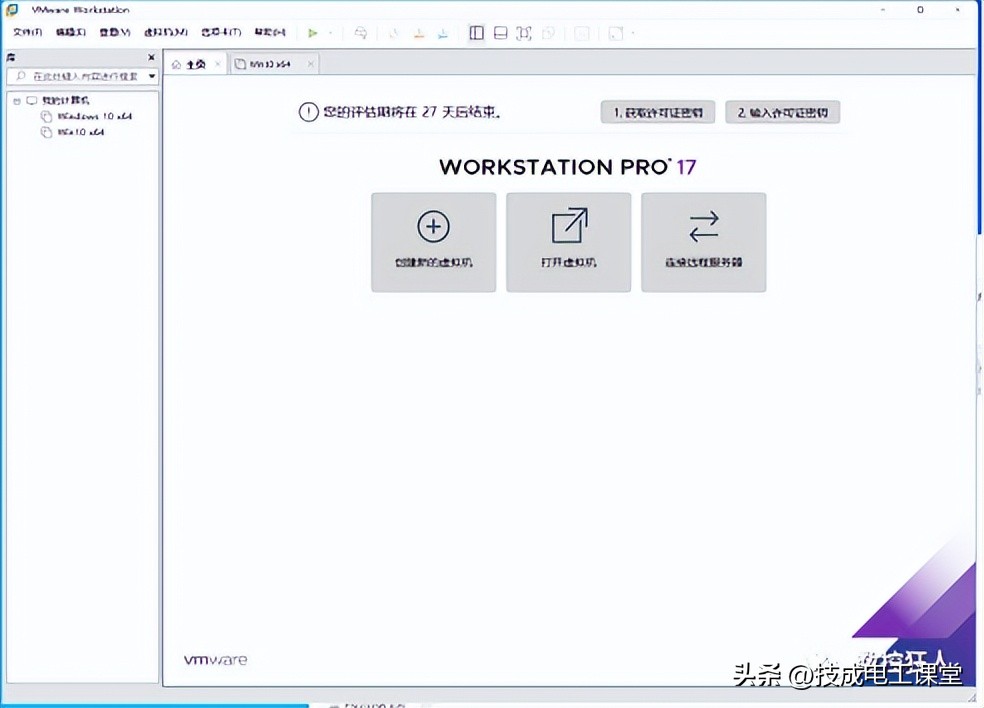Image resolution: width=984 pixels, height=708 pixels.
Task: Close the library panel with X
Action: 151,57
